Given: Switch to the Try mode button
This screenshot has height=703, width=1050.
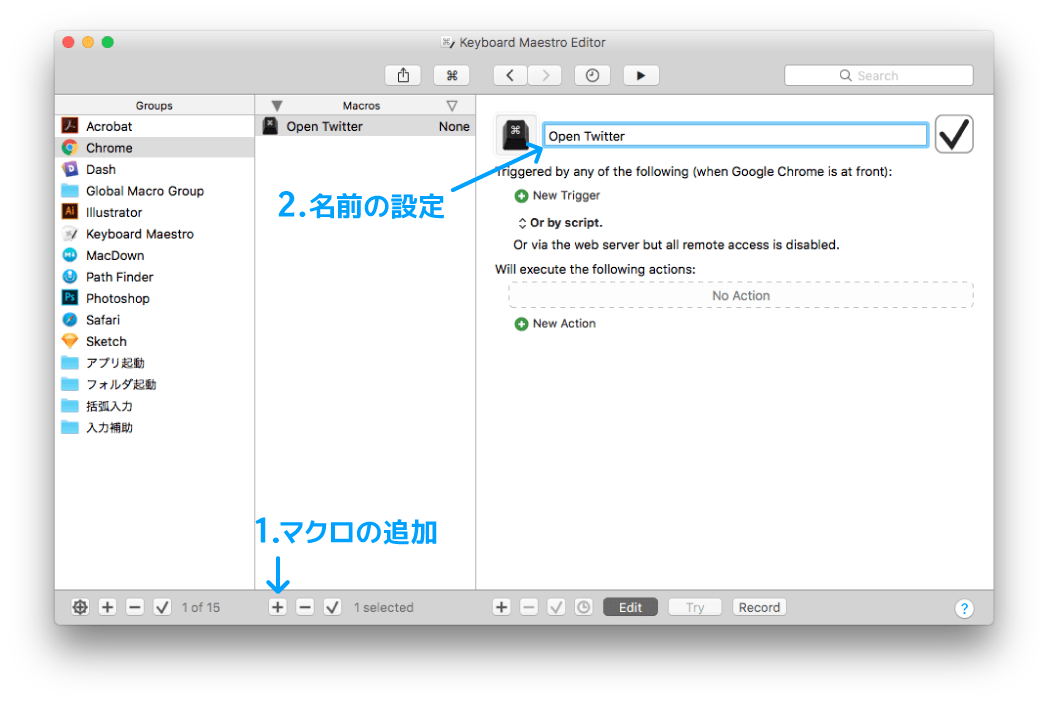Looking at the screenshot, I should point(694,606).
